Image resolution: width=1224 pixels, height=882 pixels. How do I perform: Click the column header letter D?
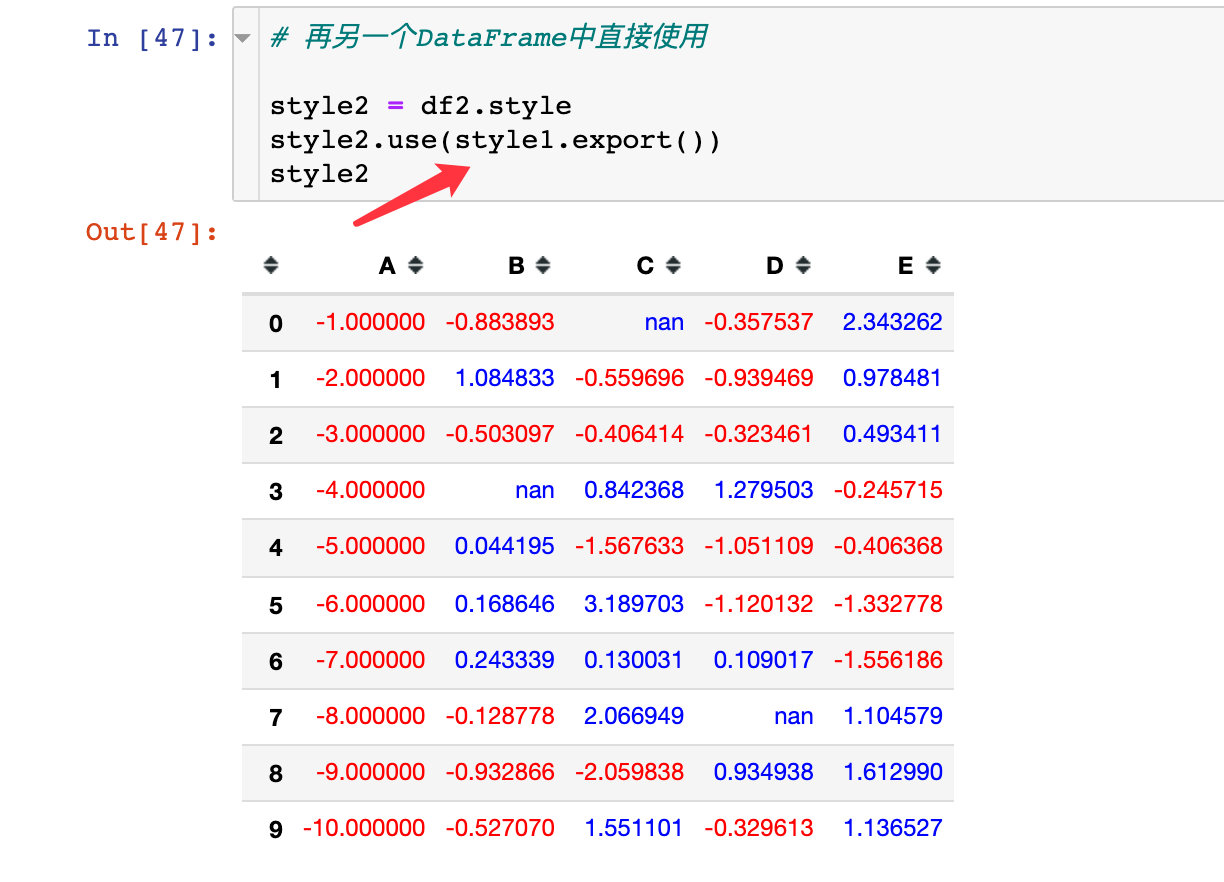[775, 266]
